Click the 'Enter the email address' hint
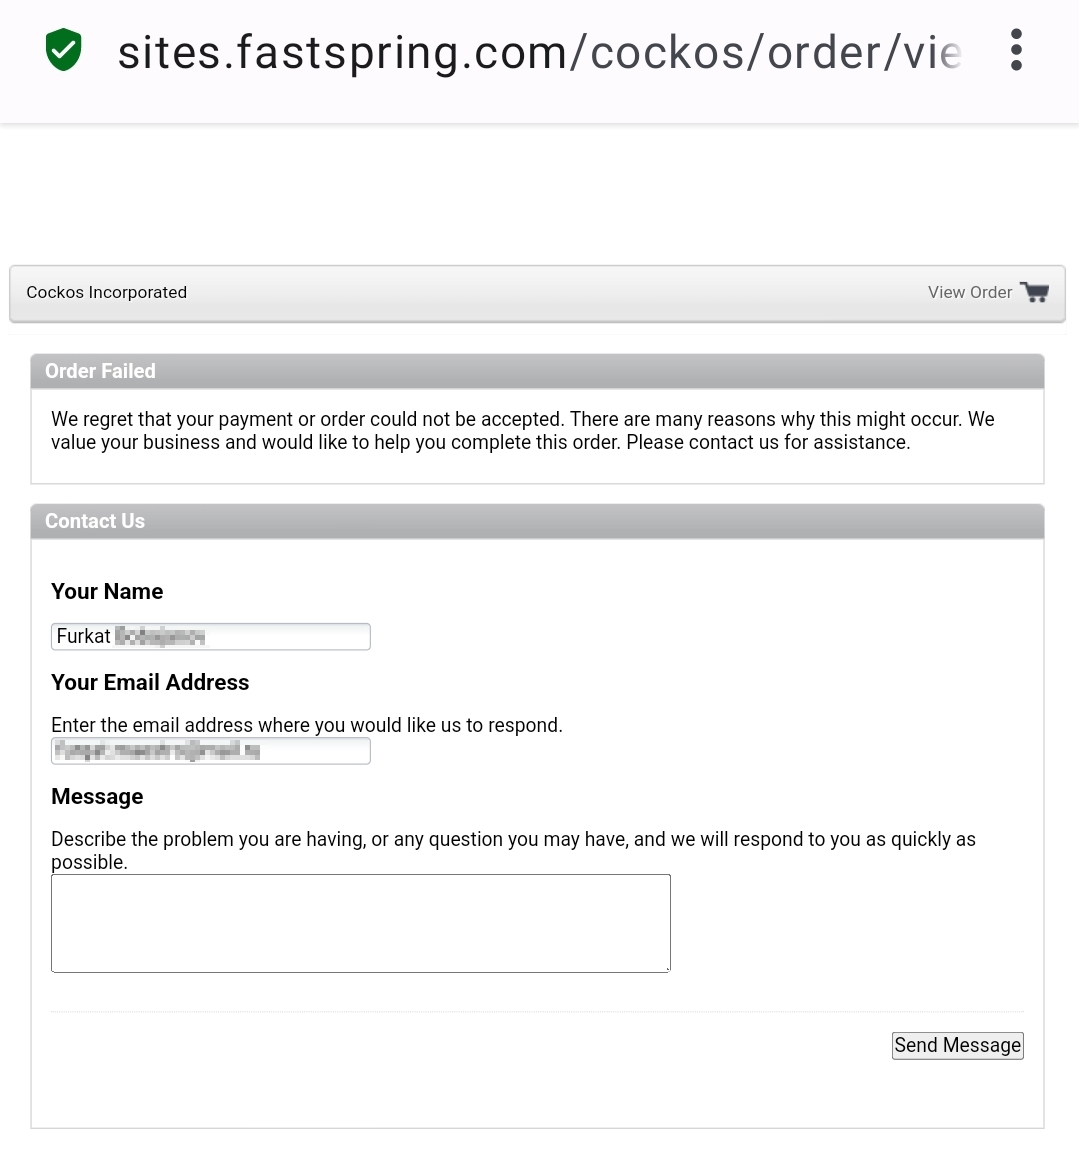The image size is (1079, 1165). click(x=307, y=725)
